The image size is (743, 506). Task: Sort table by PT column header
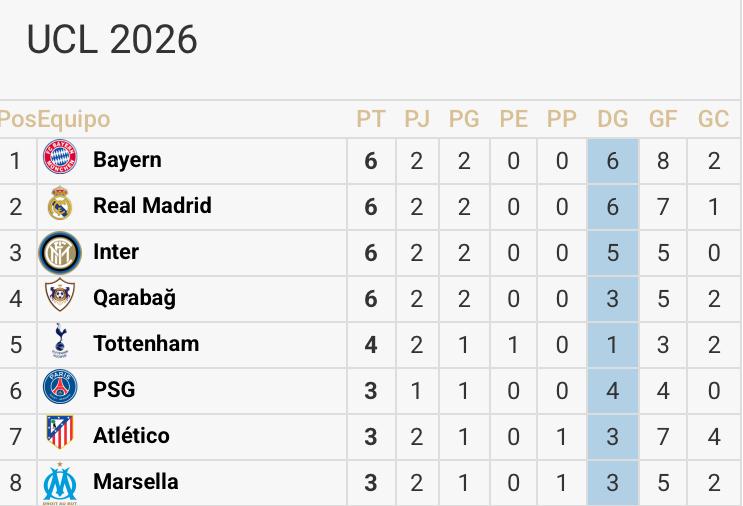(371, 120)
